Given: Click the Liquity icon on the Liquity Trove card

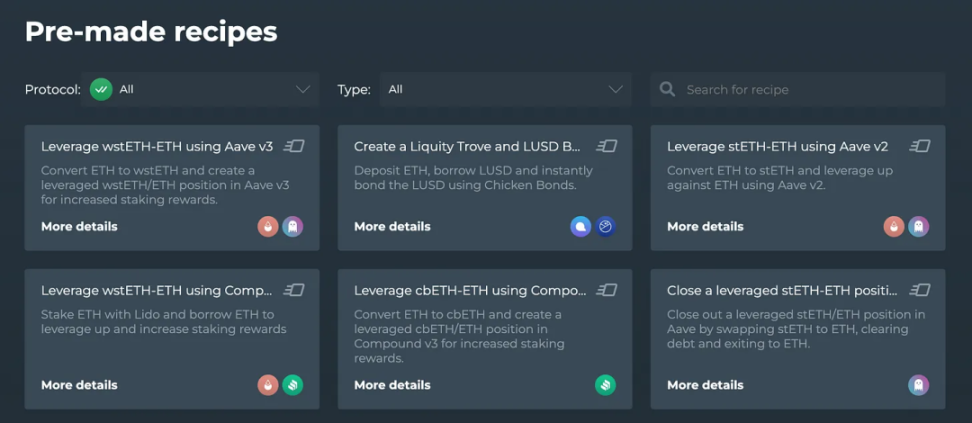Looking at the screenshot, I should point(581,227).
